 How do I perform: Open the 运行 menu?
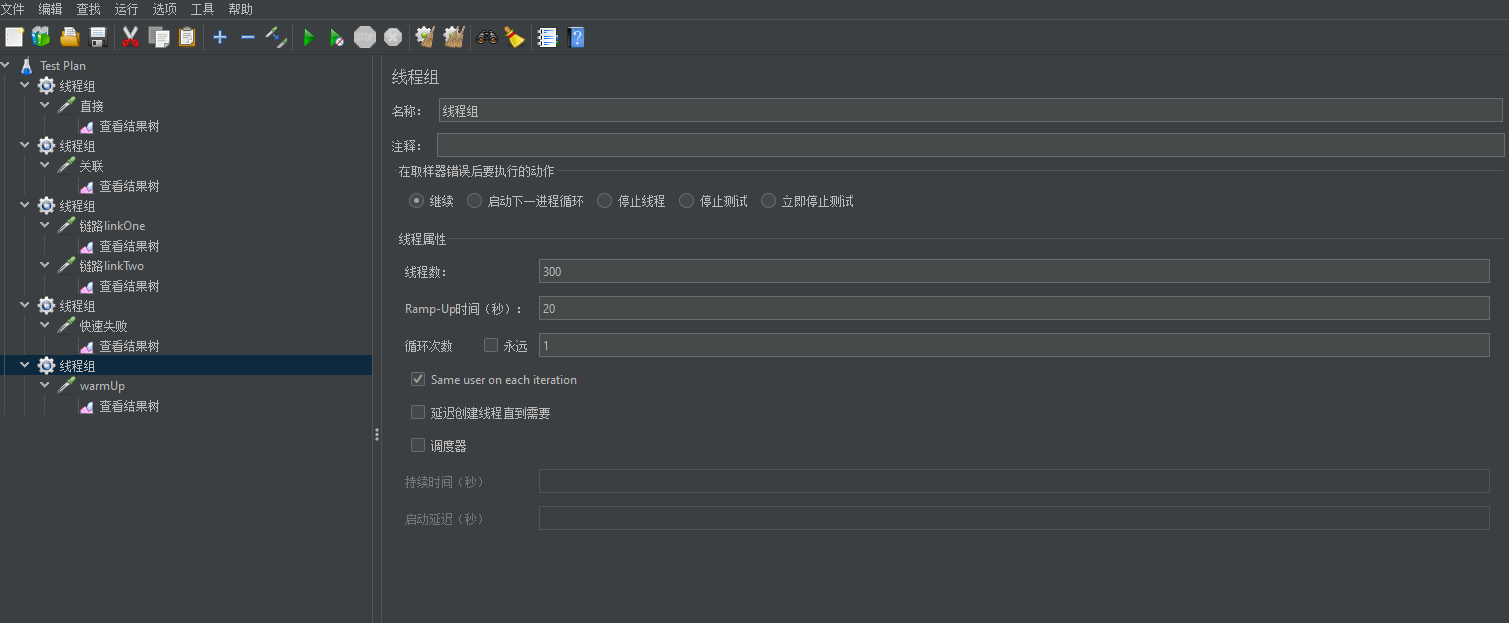coord(126,9)
